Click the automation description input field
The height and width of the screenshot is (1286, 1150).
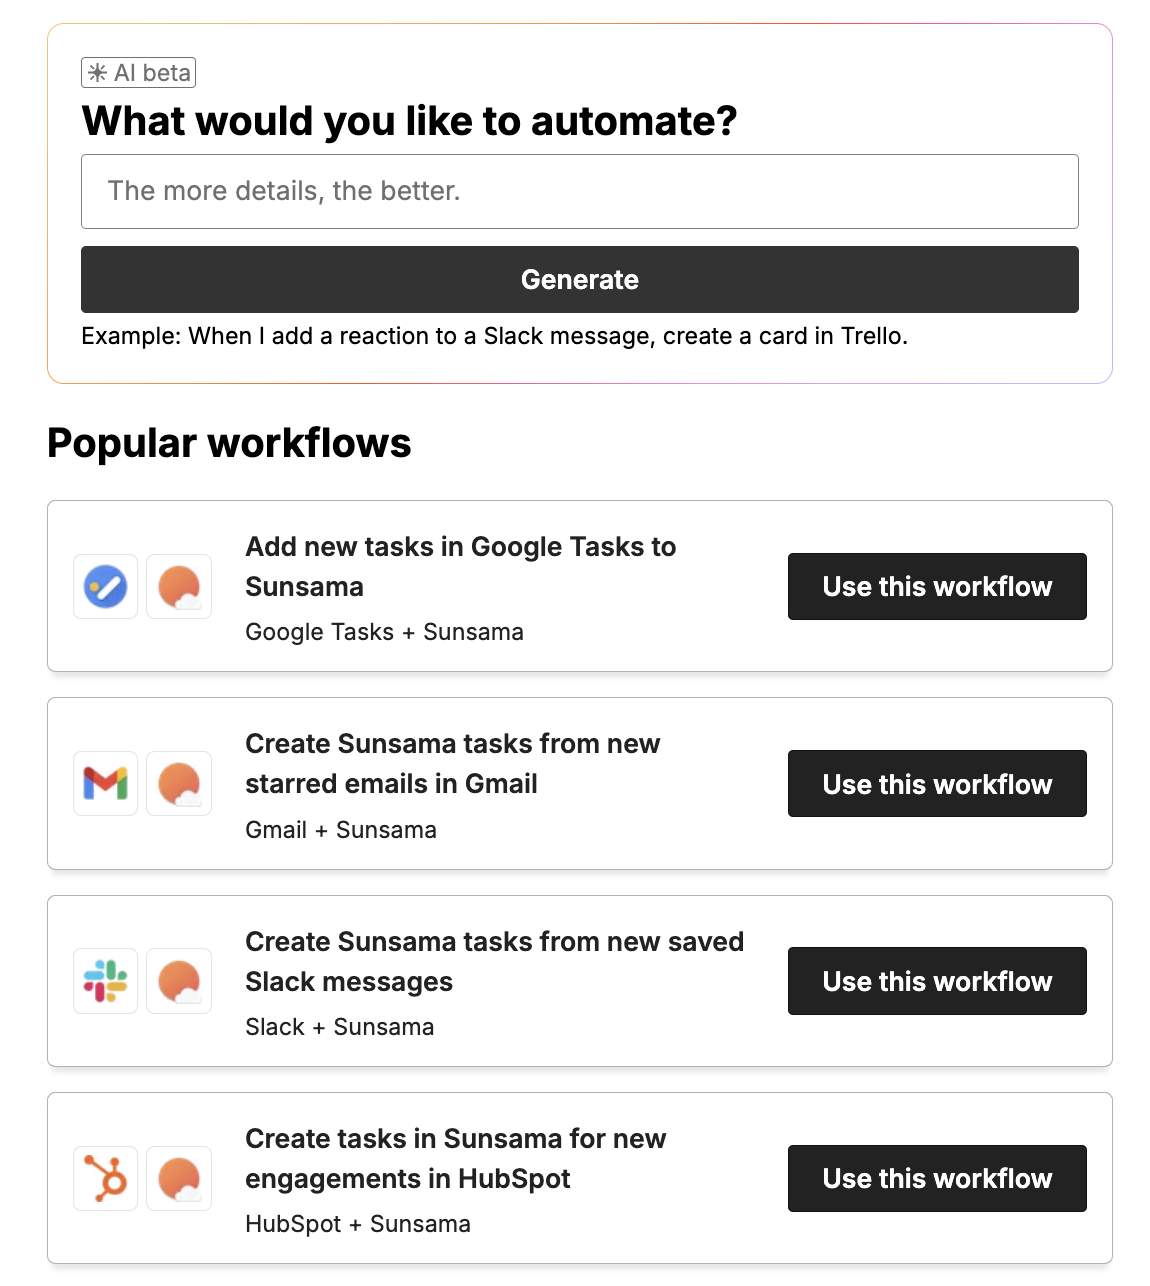[579, 191]
